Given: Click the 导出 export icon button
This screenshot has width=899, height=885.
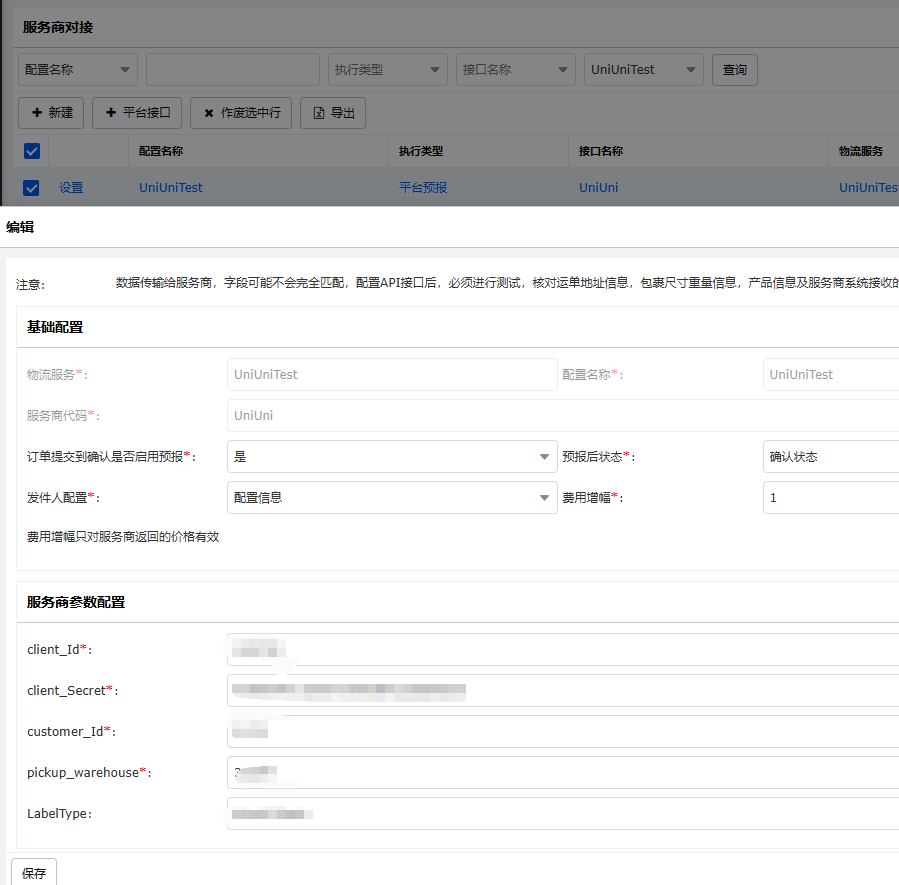Looking at the screenshot, I should (x=333, y=113).
